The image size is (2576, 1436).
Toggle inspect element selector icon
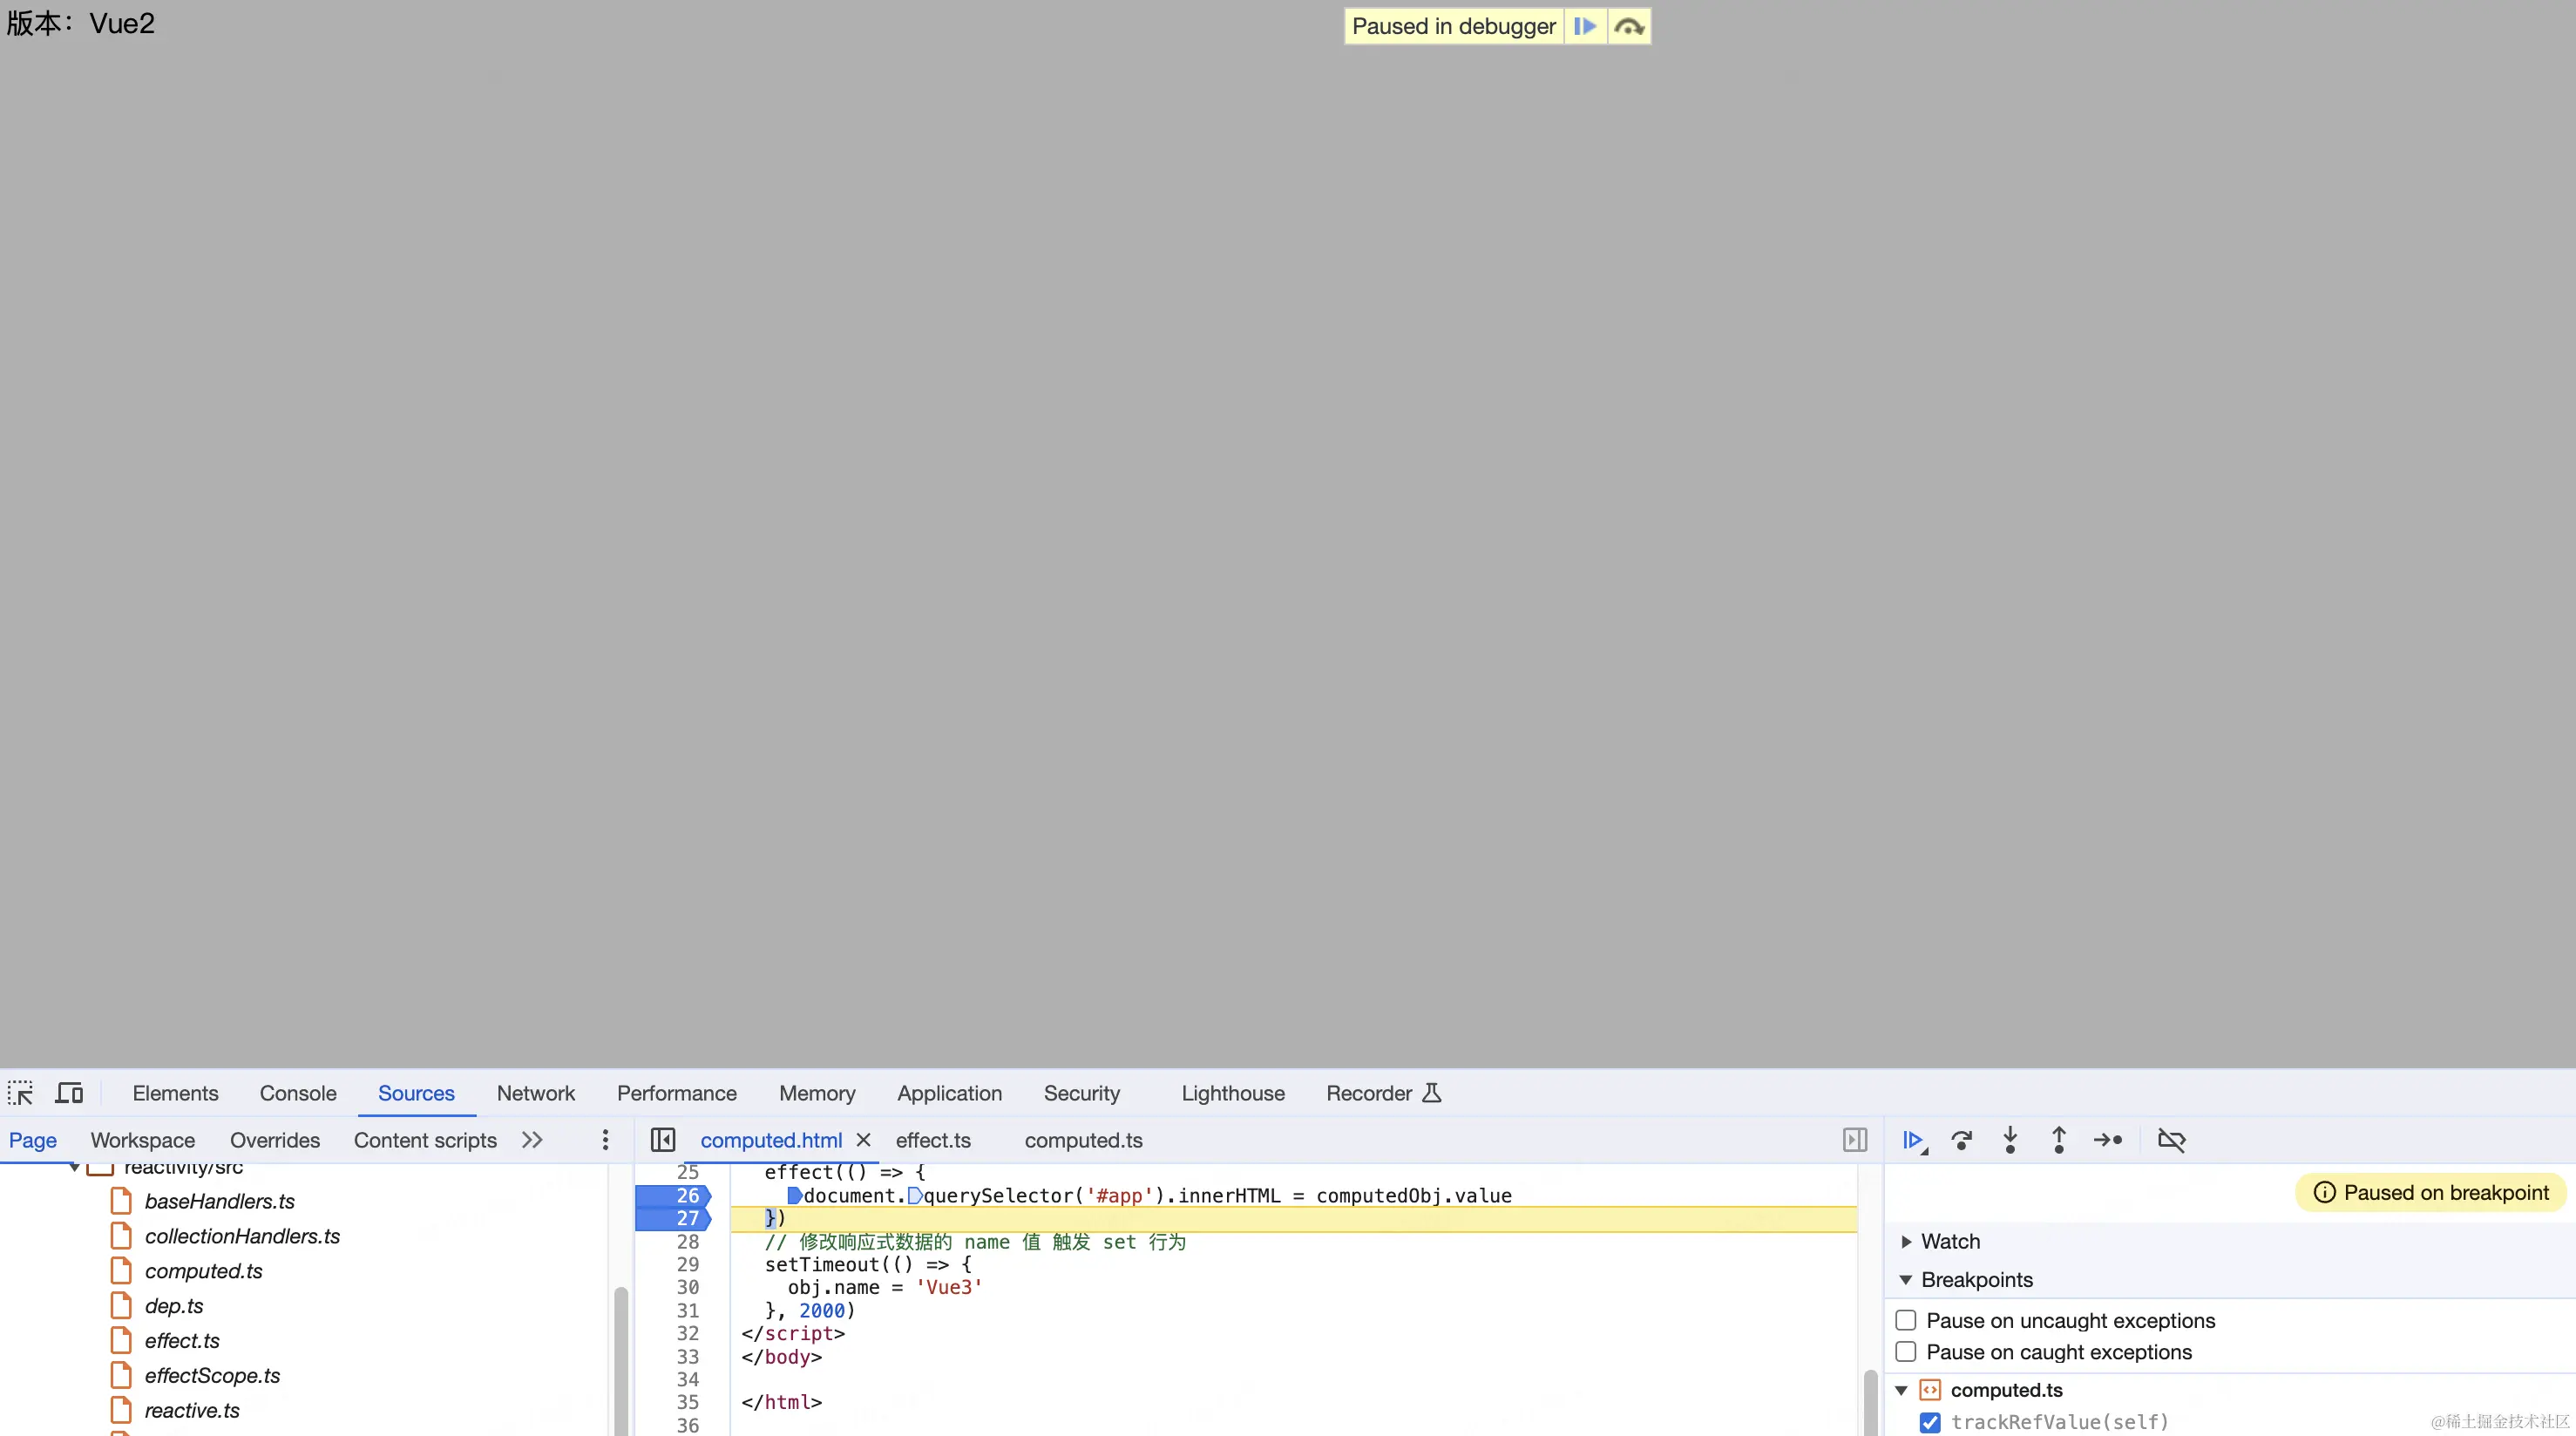(20, 1093)
